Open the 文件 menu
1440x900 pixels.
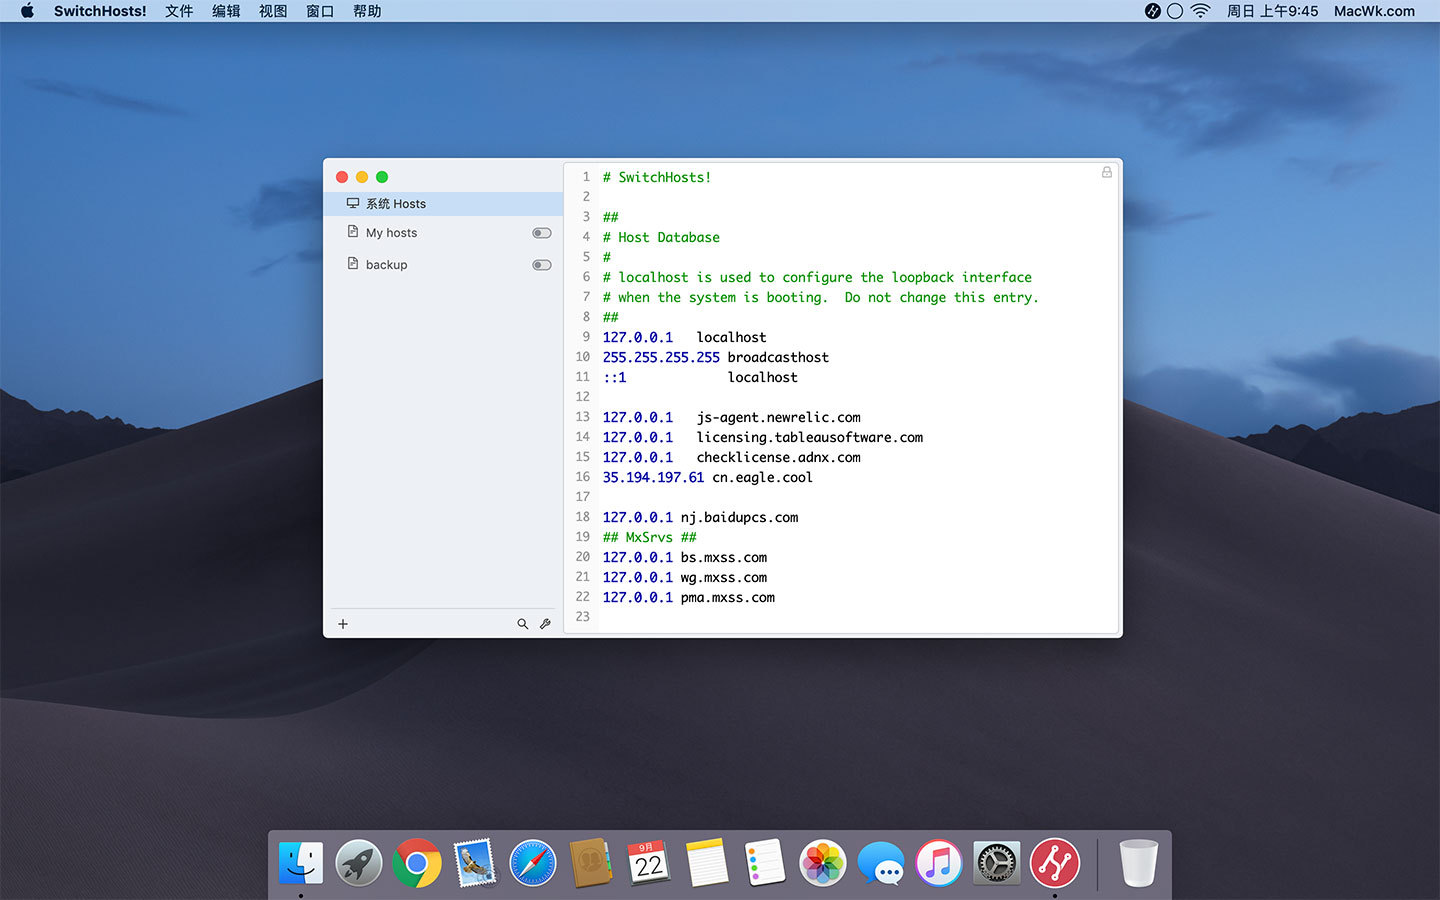[x=179, y=11]
